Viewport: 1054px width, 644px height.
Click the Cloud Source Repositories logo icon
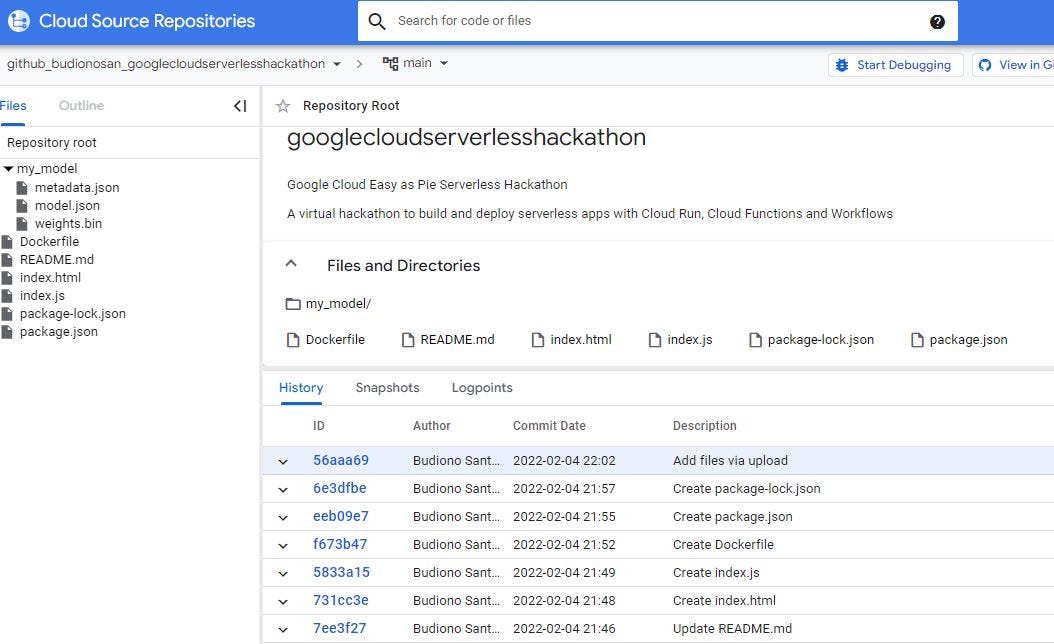click(19, 21)
